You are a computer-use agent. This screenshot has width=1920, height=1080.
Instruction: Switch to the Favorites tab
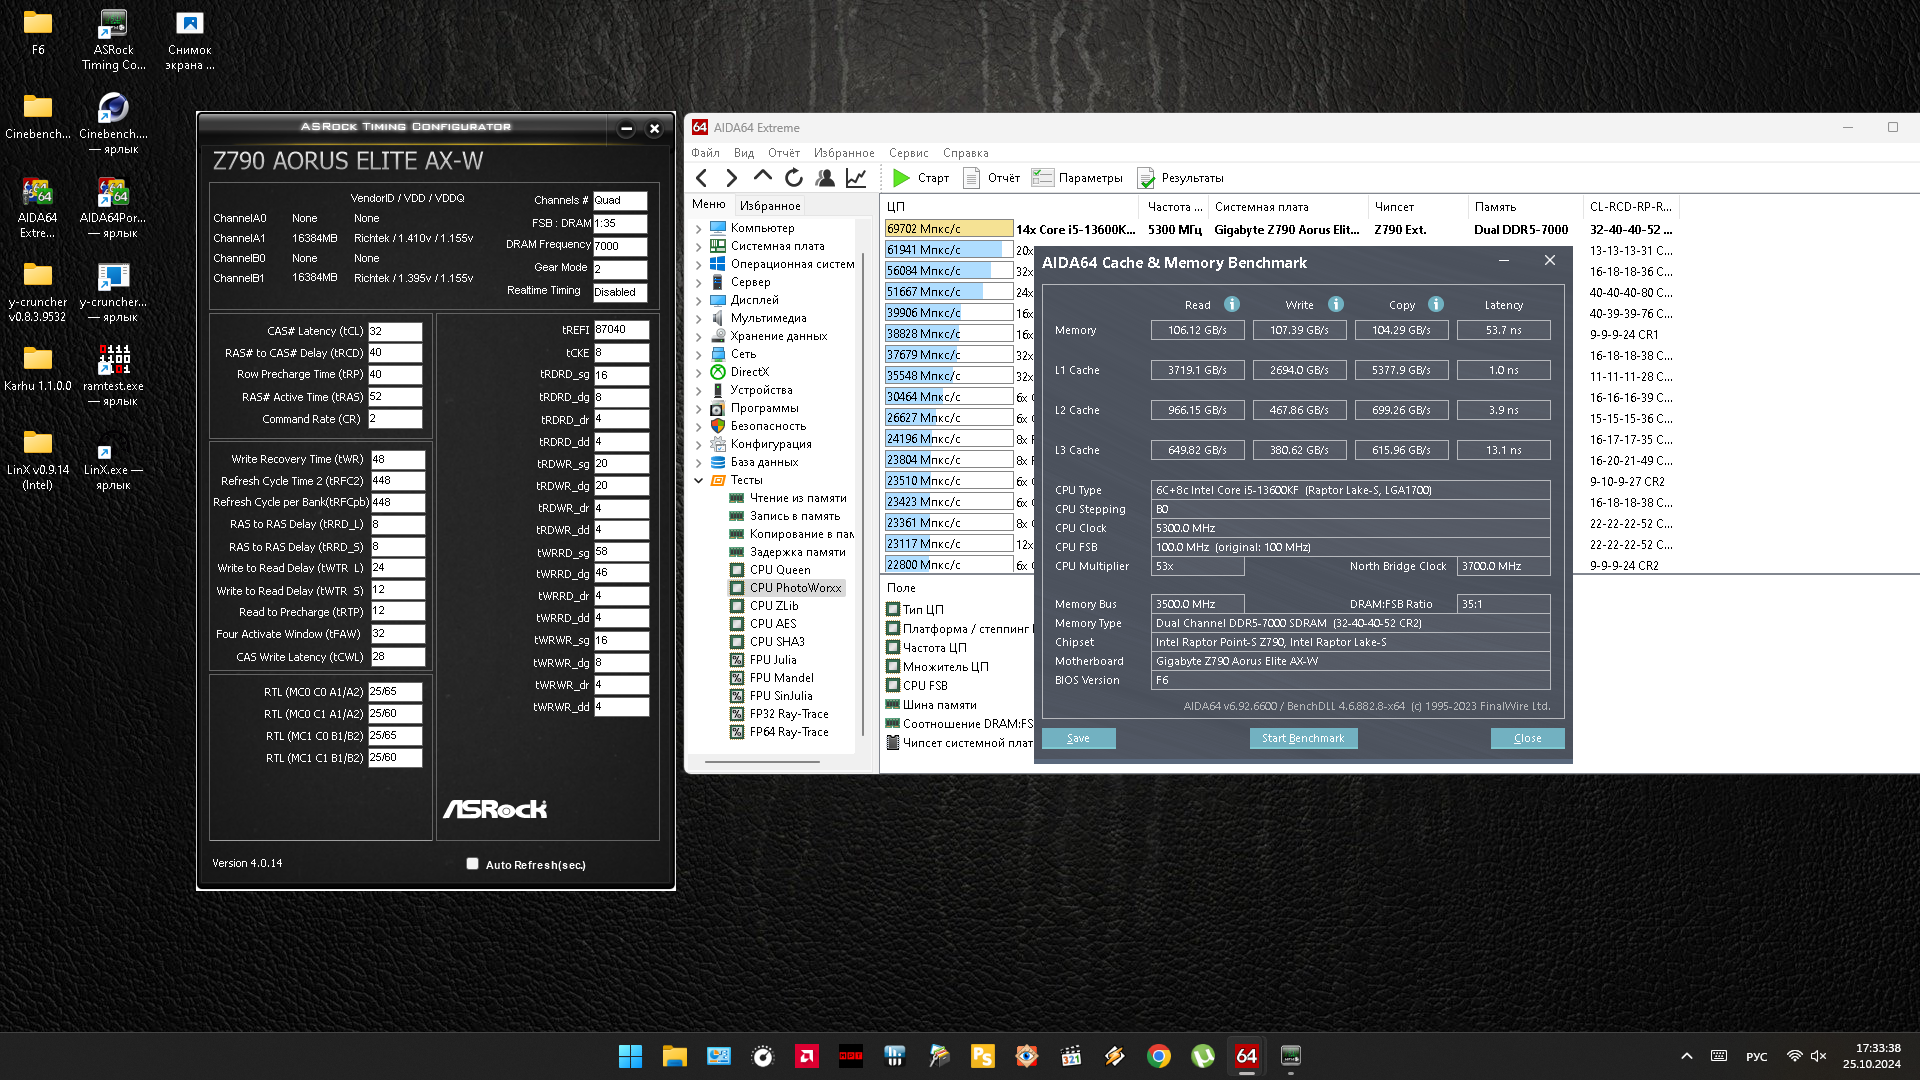coord(770,206)
